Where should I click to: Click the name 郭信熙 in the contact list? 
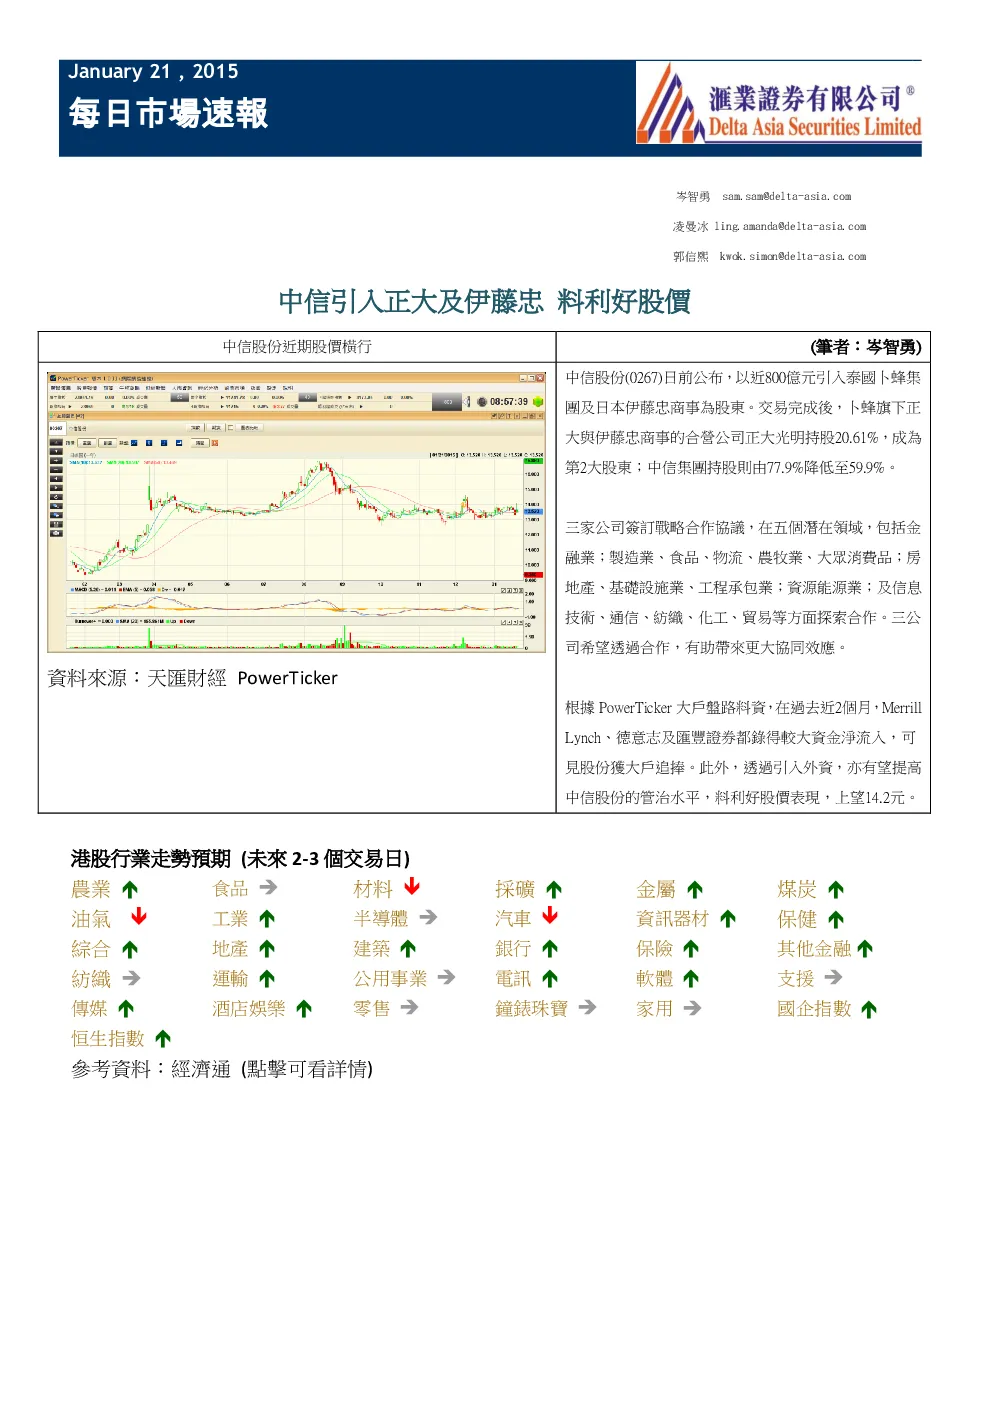[690, 257]
